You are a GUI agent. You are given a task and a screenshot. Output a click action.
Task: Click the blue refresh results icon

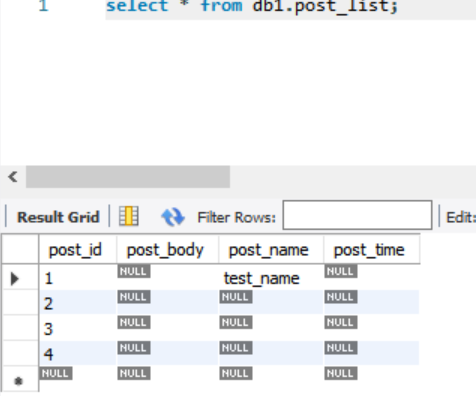[173, 217]
